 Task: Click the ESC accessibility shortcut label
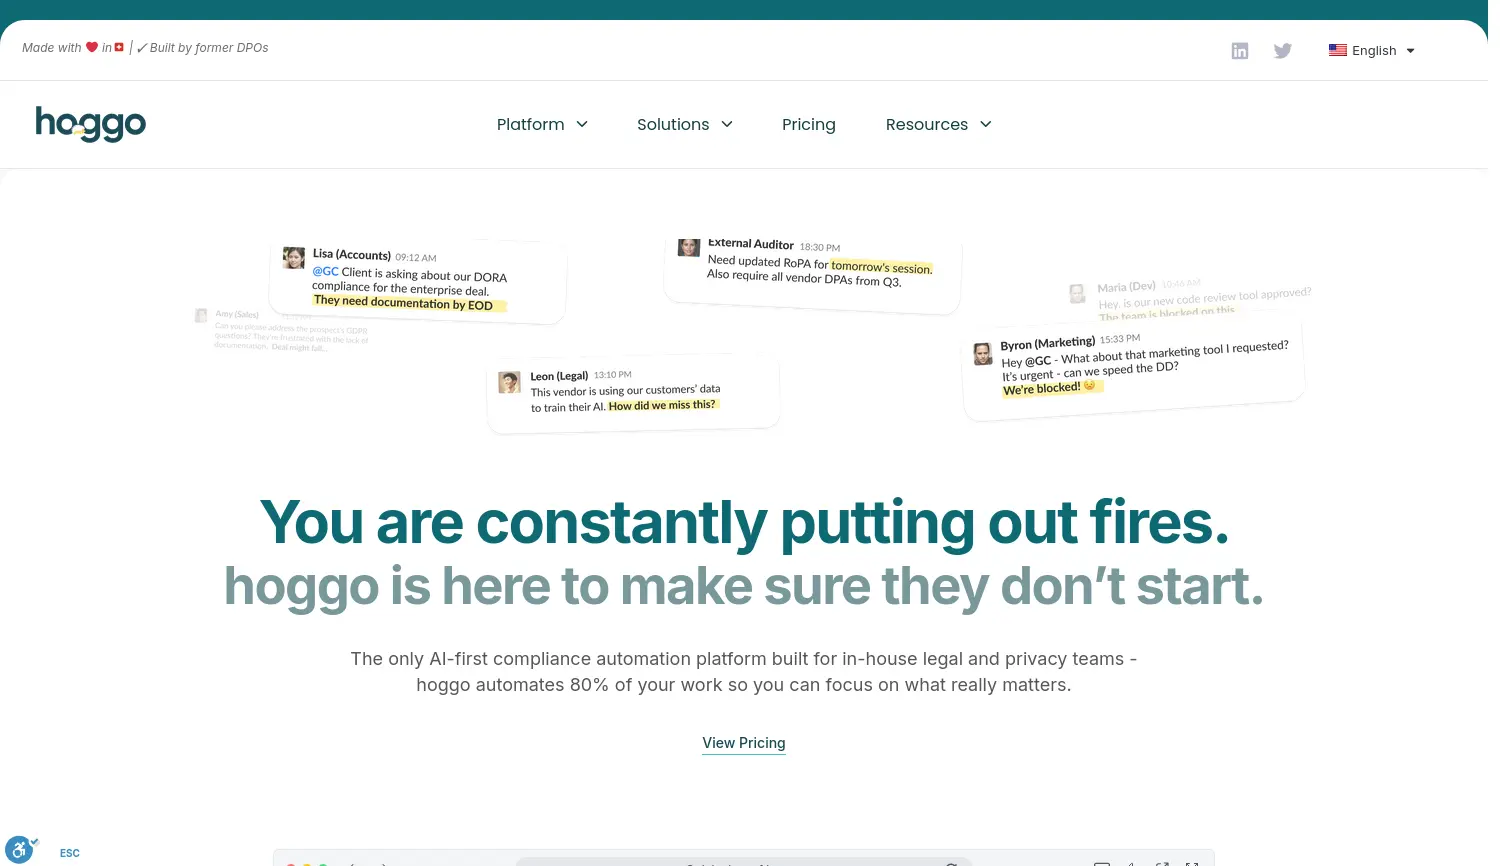point(70,853)
